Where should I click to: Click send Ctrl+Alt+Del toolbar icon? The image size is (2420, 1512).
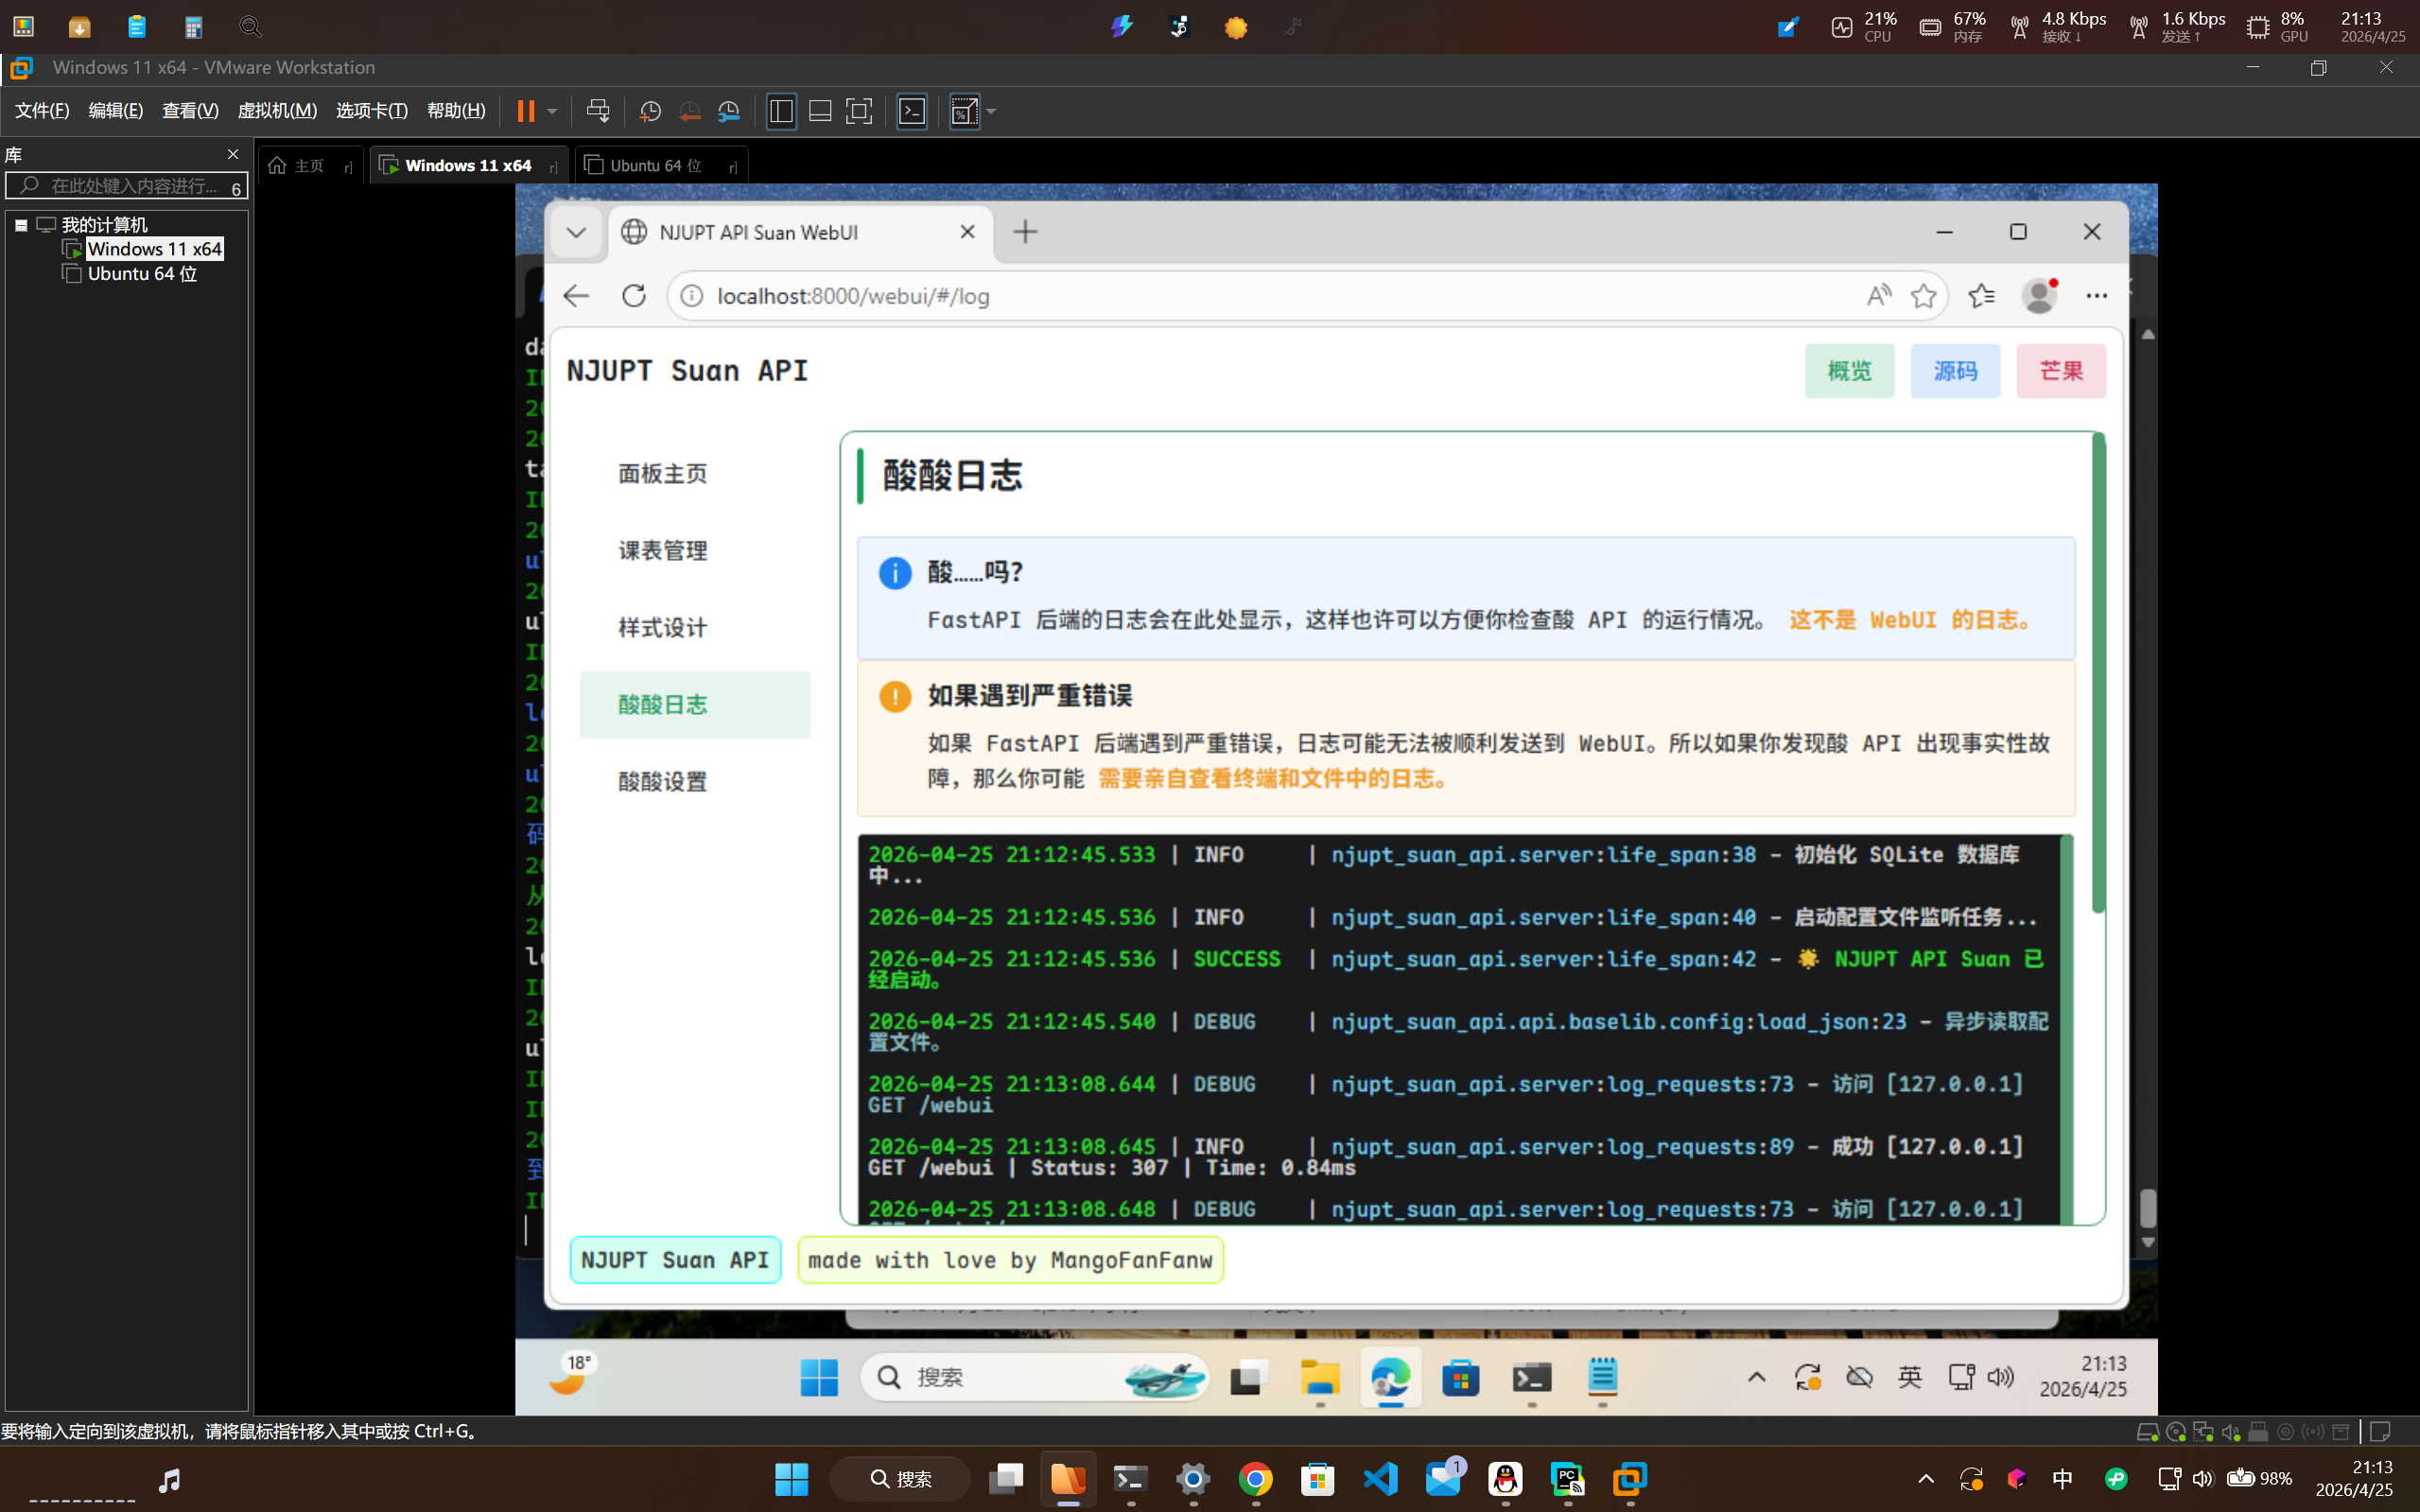tap(598, 111)
